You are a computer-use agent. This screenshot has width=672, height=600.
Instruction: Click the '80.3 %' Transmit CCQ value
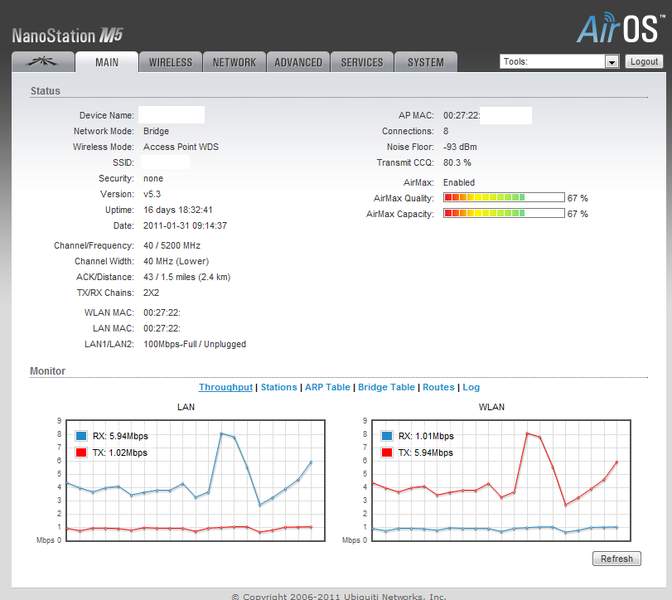click(x=457, y=162)
